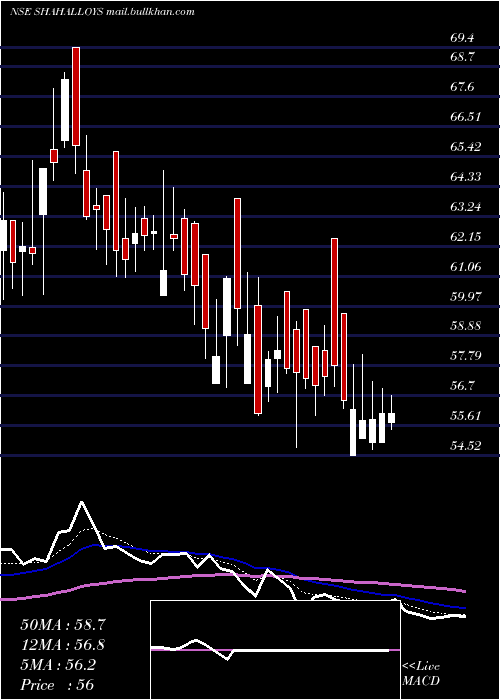Click the 65.42 price axis label

click(466, 146)
